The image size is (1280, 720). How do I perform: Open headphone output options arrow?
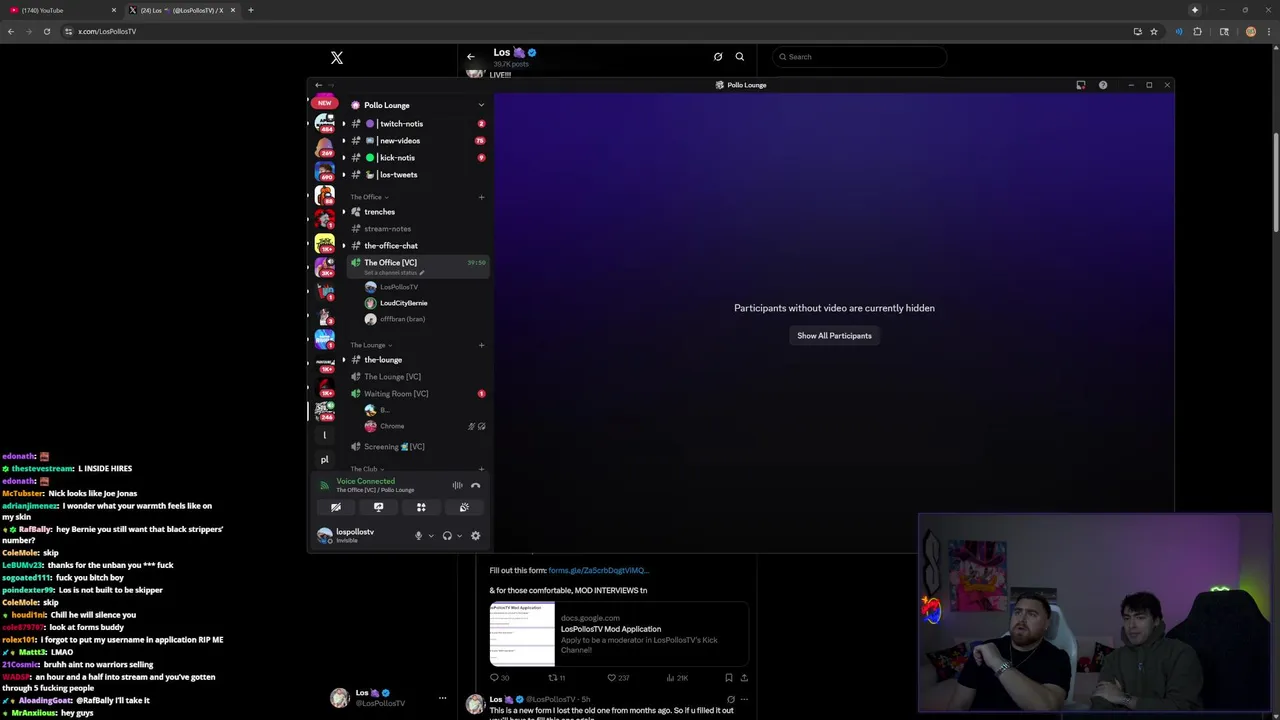pos(459,536)
